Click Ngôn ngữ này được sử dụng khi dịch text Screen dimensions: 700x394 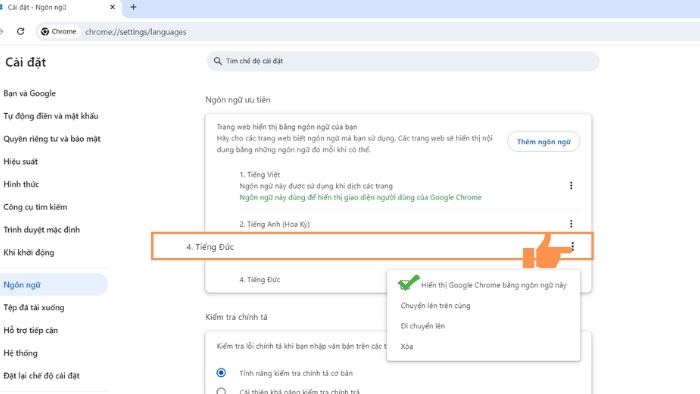click(x=316, y=186)
